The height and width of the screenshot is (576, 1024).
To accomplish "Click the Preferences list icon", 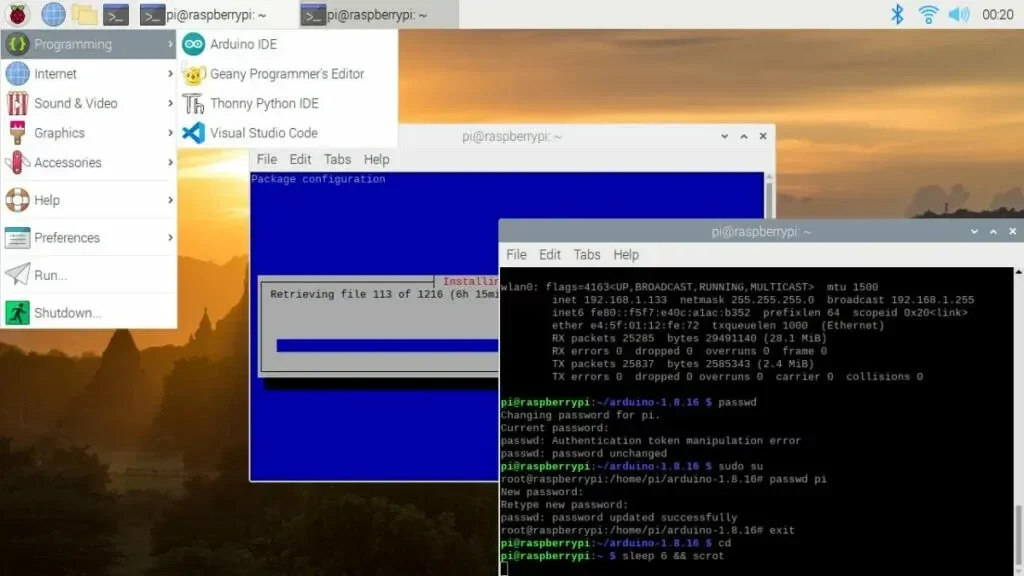I will [18, 238].
